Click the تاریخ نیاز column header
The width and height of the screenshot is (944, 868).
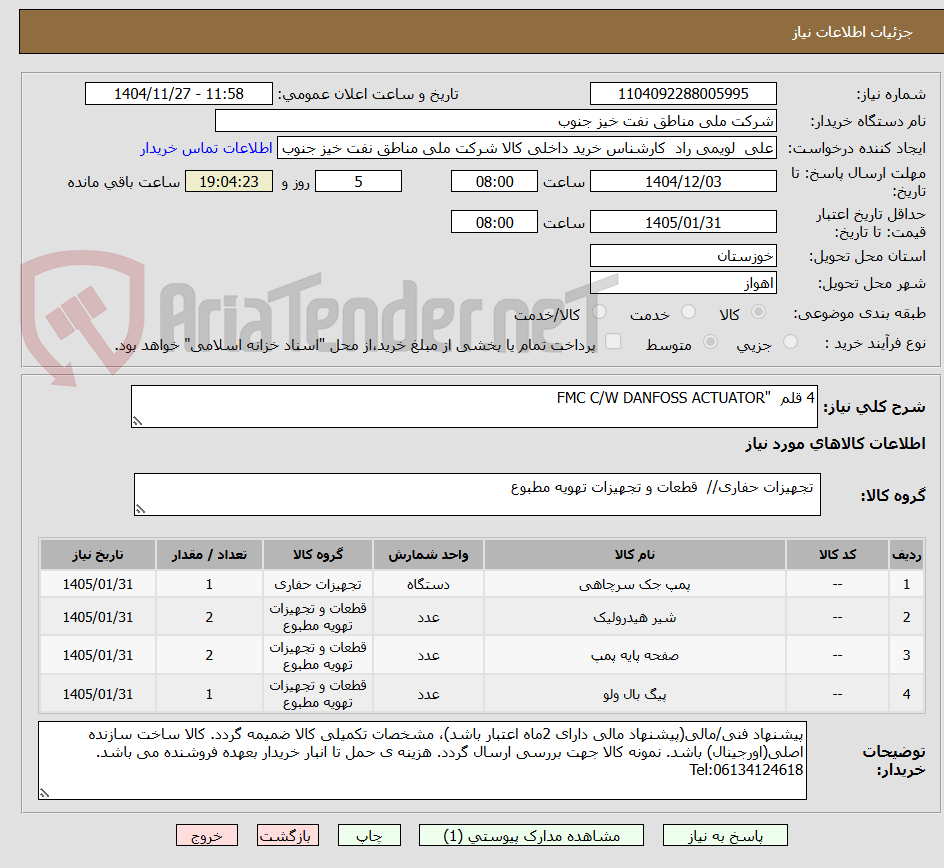(98, 554)
